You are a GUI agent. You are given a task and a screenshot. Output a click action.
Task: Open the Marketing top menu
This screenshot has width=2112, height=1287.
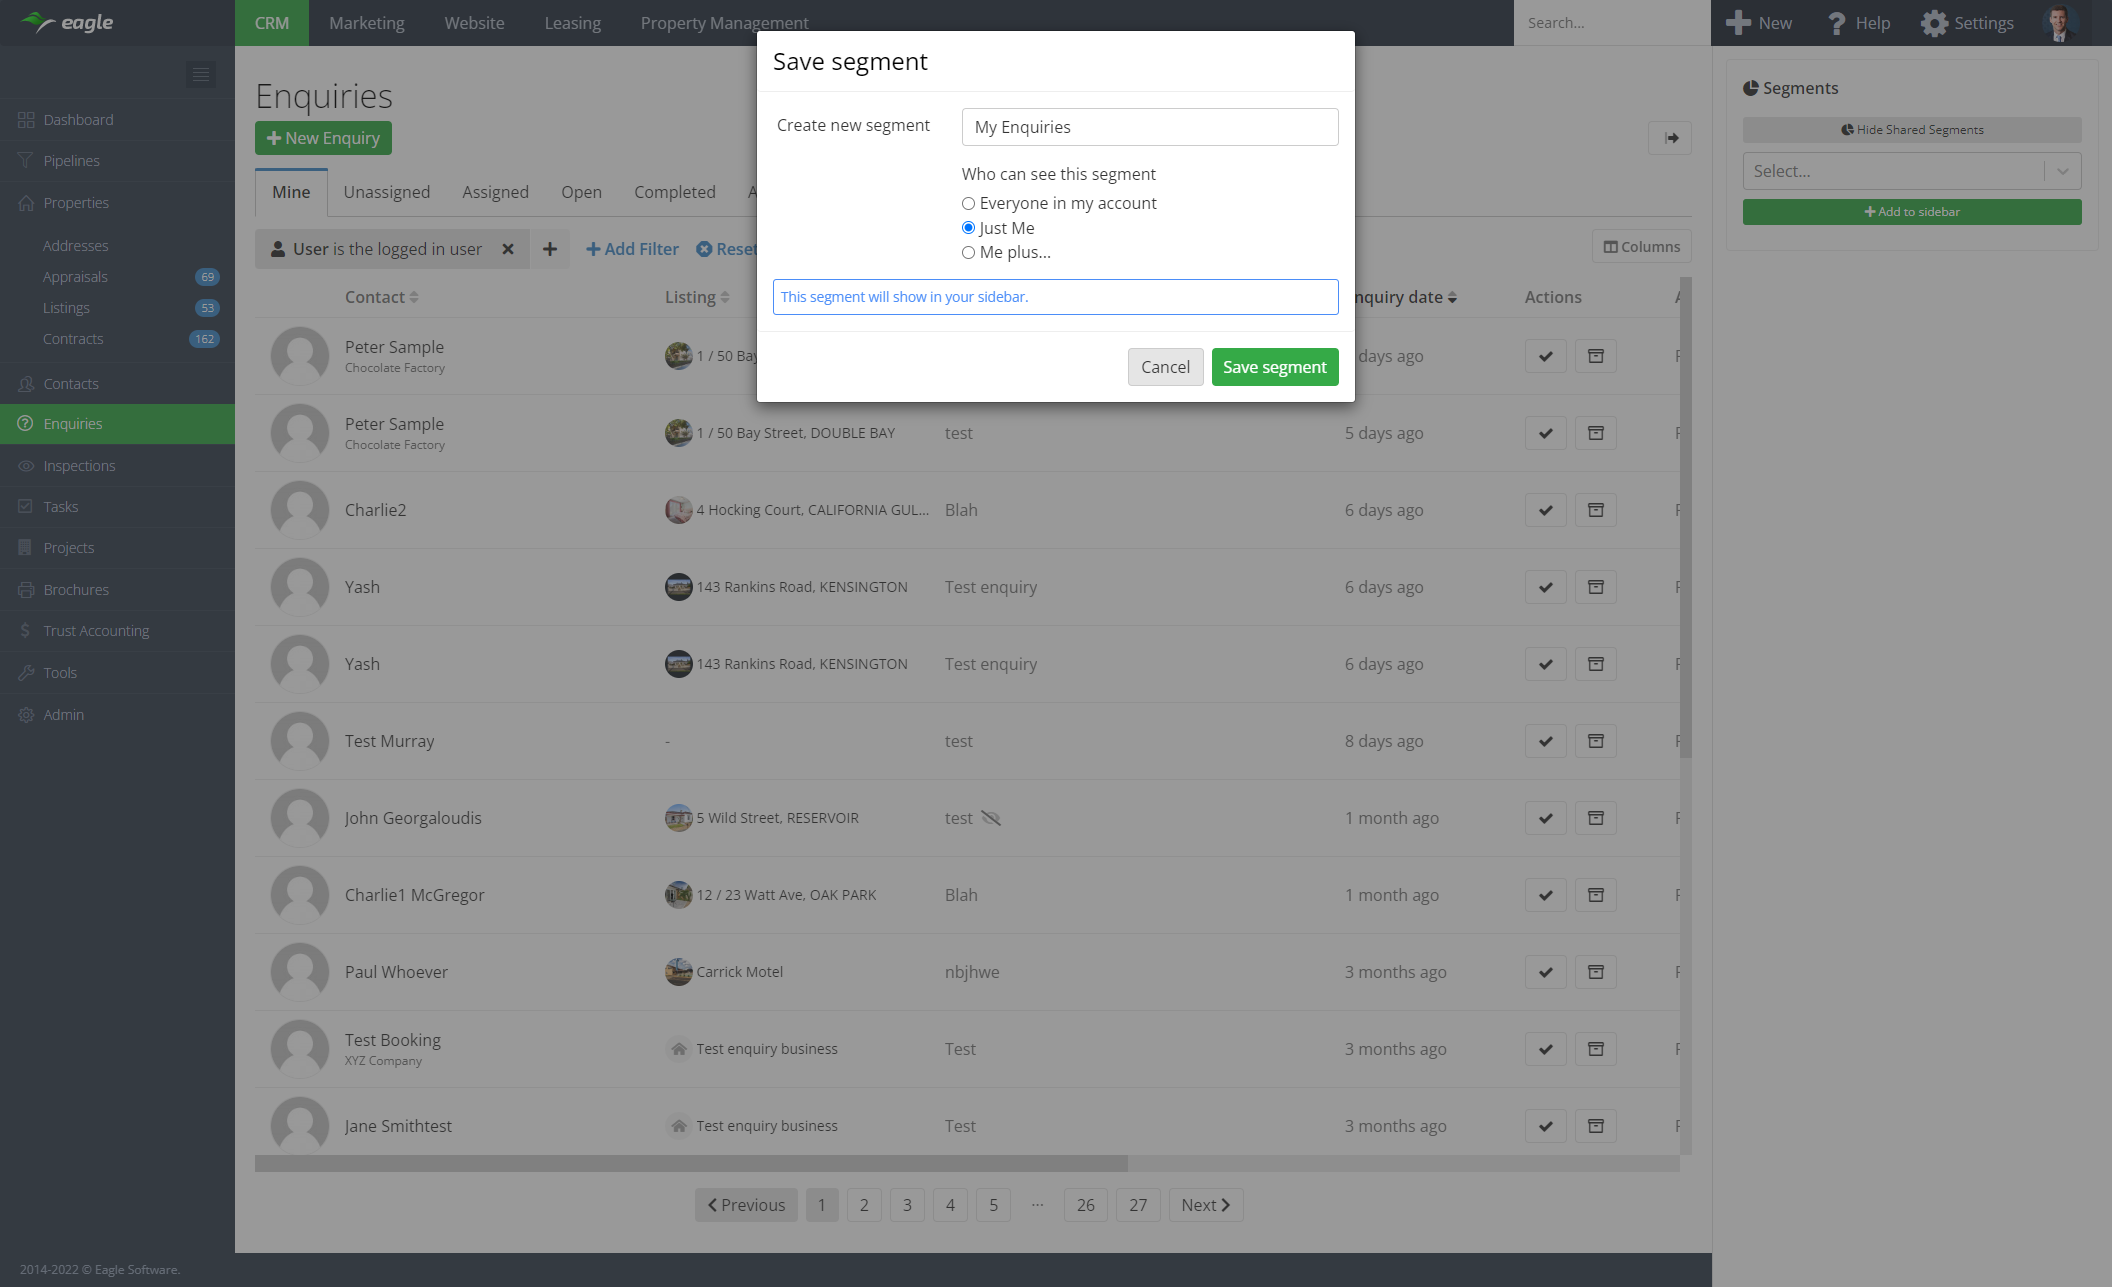click(x=366, y=23)
